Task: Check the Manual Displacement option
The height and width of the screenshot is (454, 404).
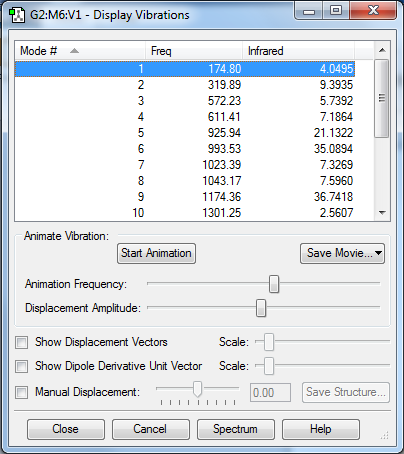Action: (x=22, y=392)
